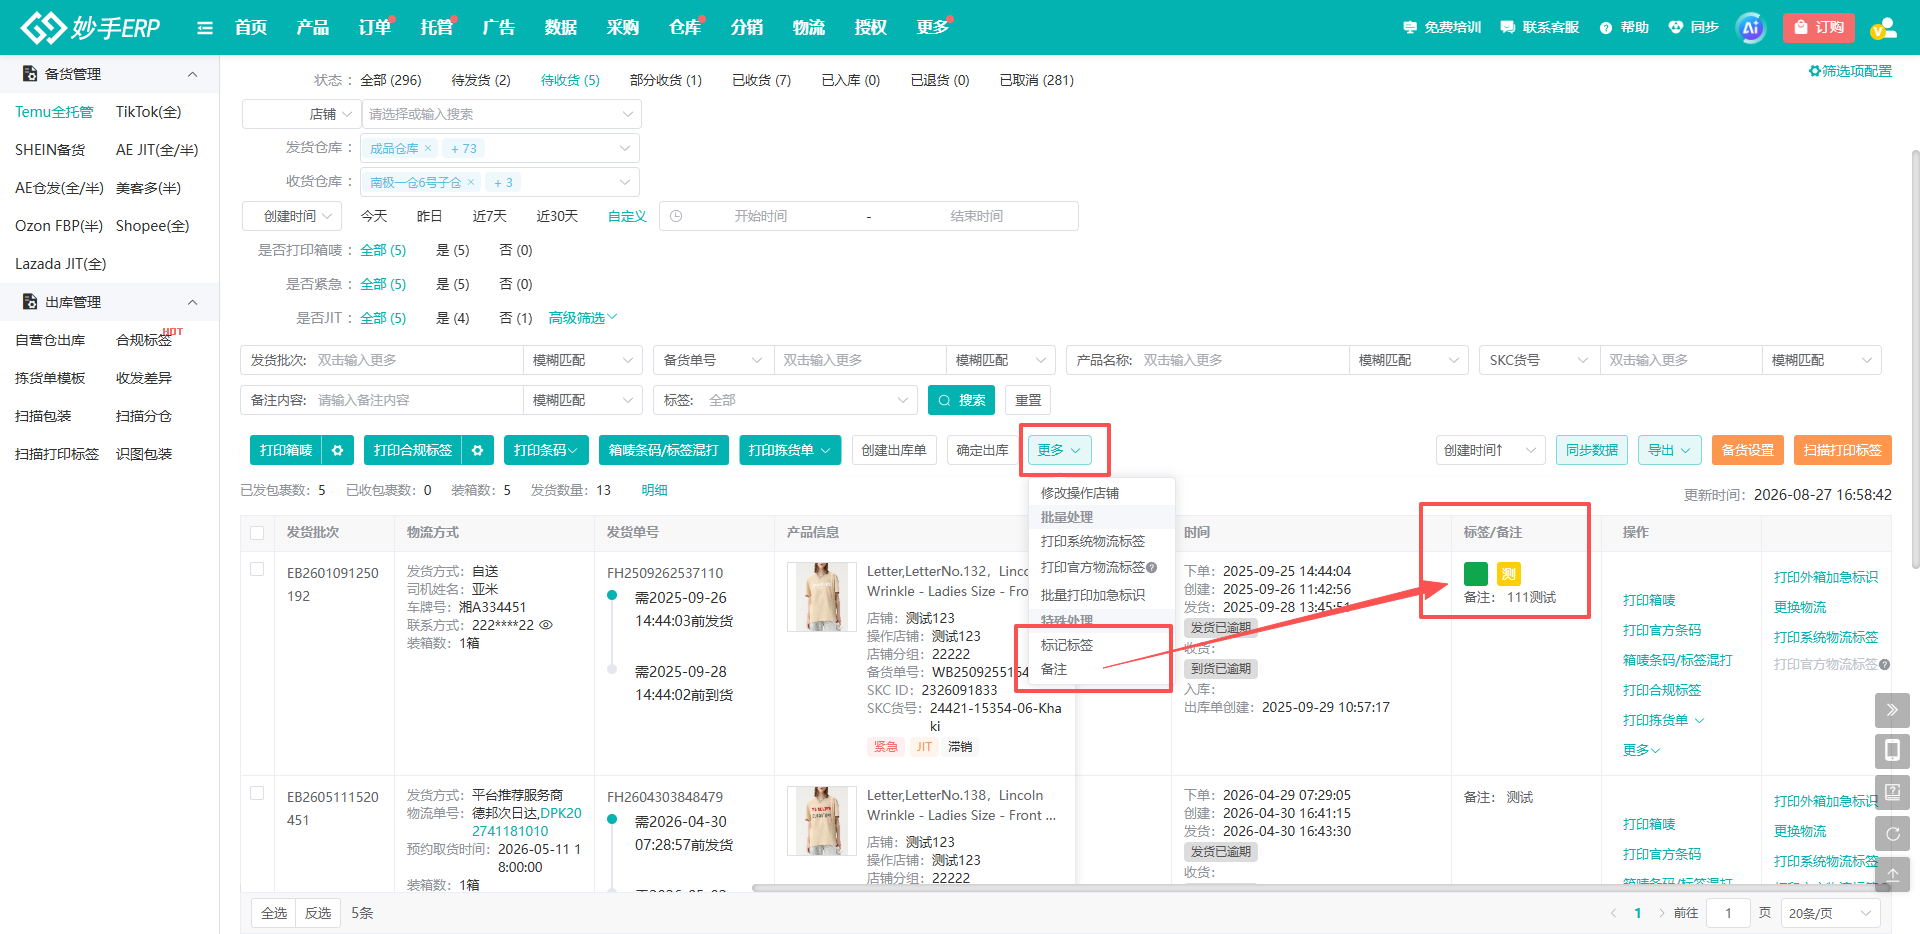Filter 是否JIT by 否 (1)
1920x934 pixels.
click(516, 318)
